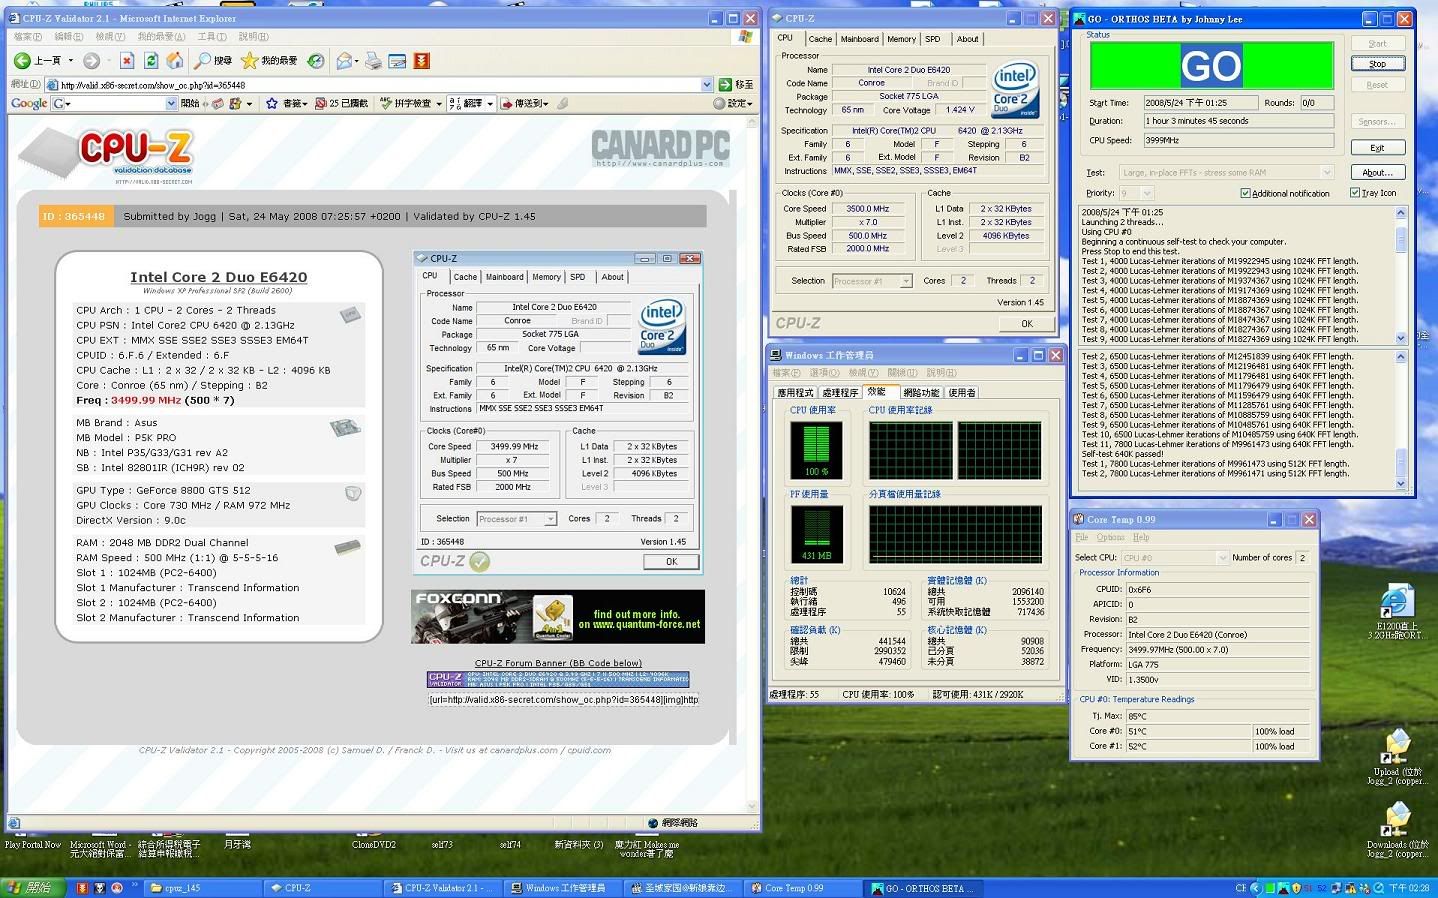This screenshot has width=1438, height=898.
Task: Open the Home page icon in IE toolbar
Action: [175, 60]
